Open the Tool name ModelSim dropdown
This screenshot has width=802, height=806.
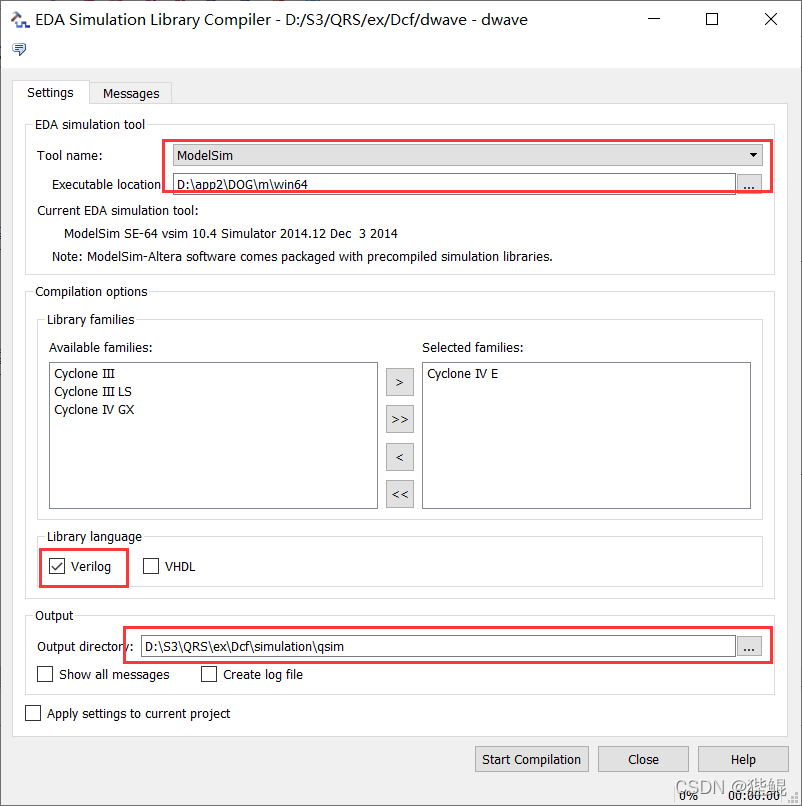coord(467,155)
